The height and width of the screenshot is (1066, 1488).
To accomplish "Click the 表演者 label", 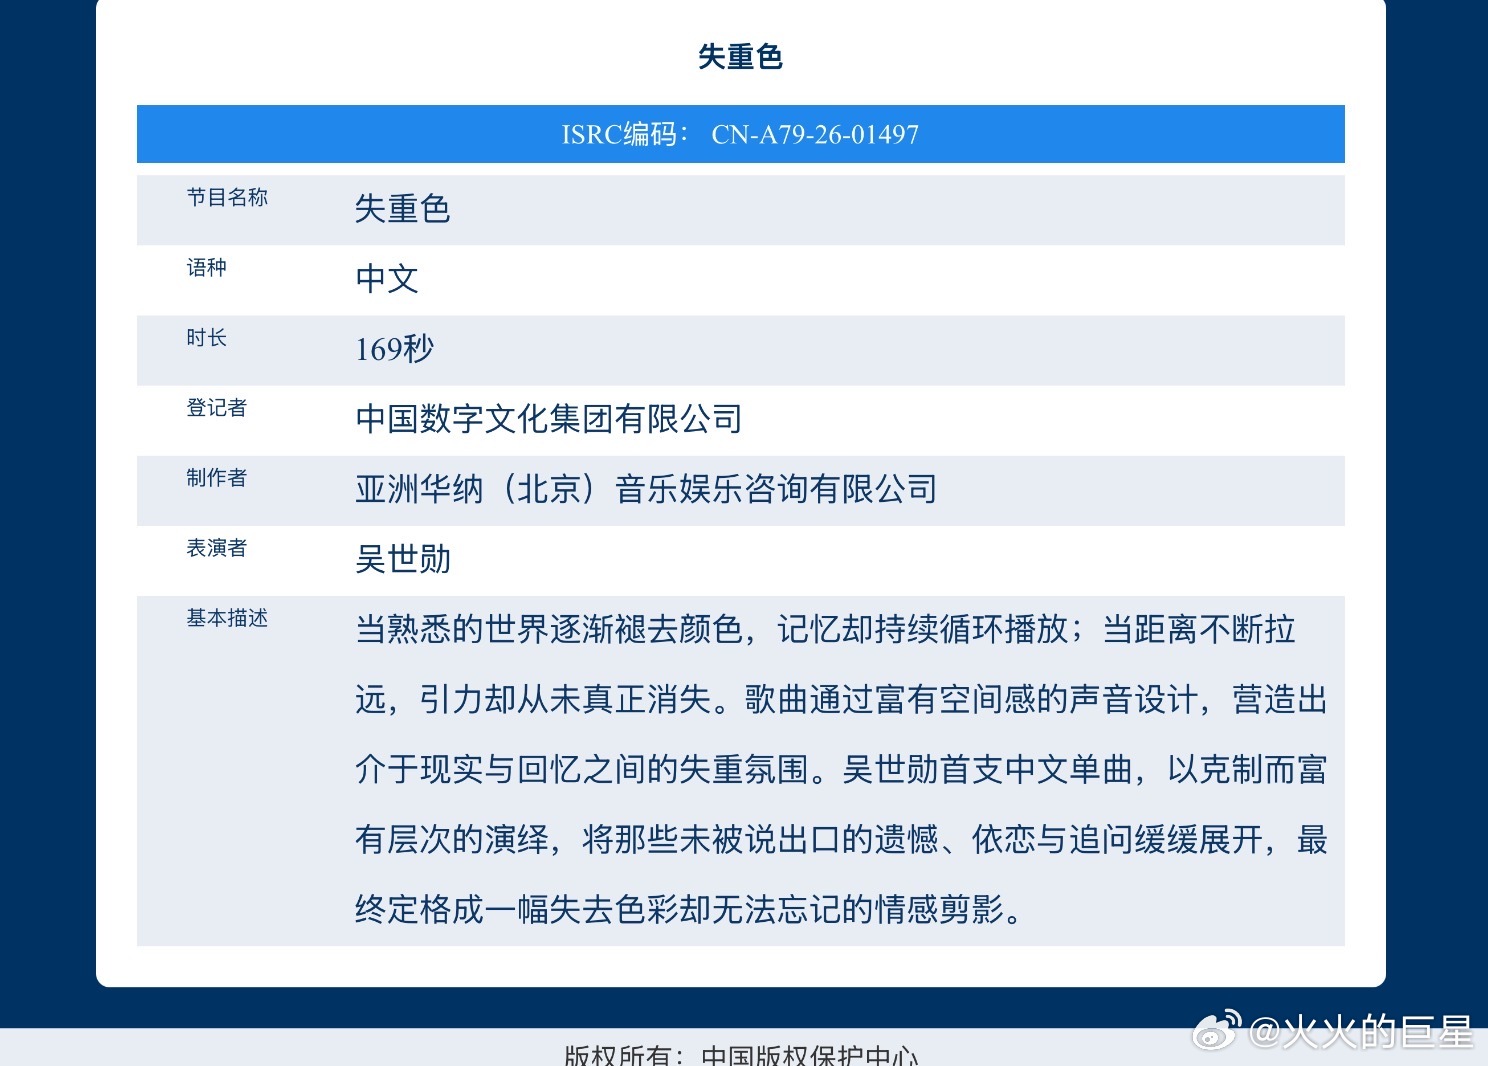I will [x=217, y=547].
